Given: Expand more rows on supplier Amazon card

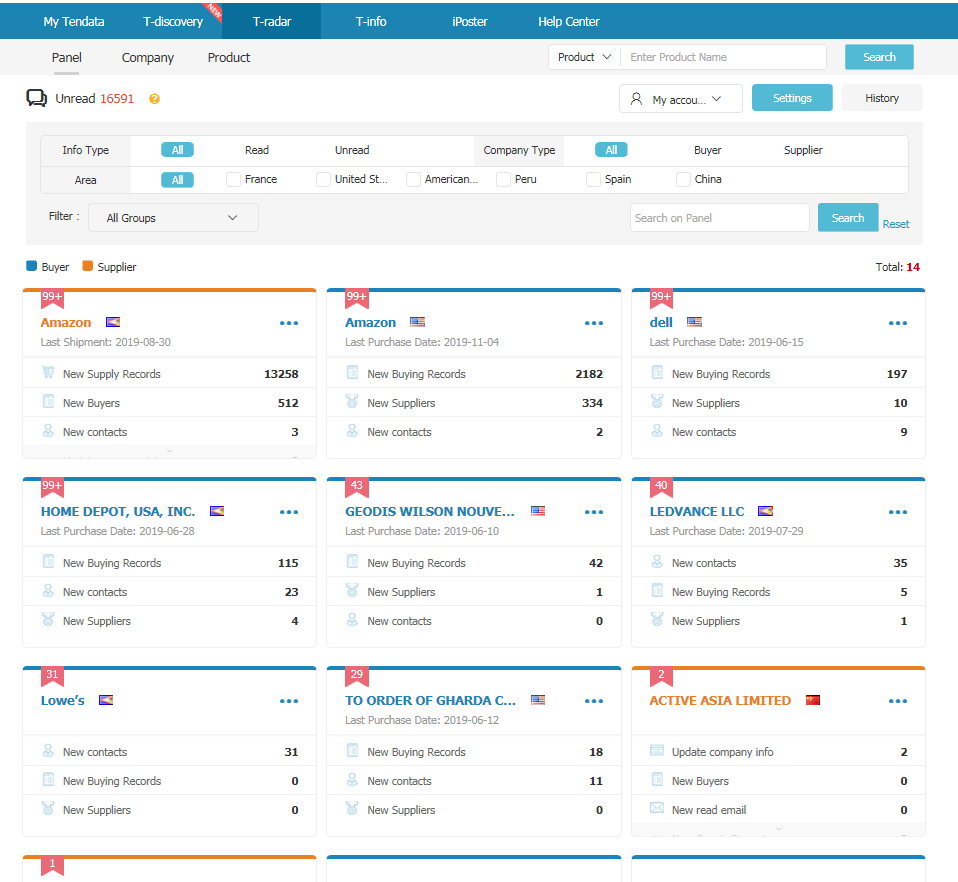Looking at the screenshot, I should pyautogui.click(x=170, y=451).
